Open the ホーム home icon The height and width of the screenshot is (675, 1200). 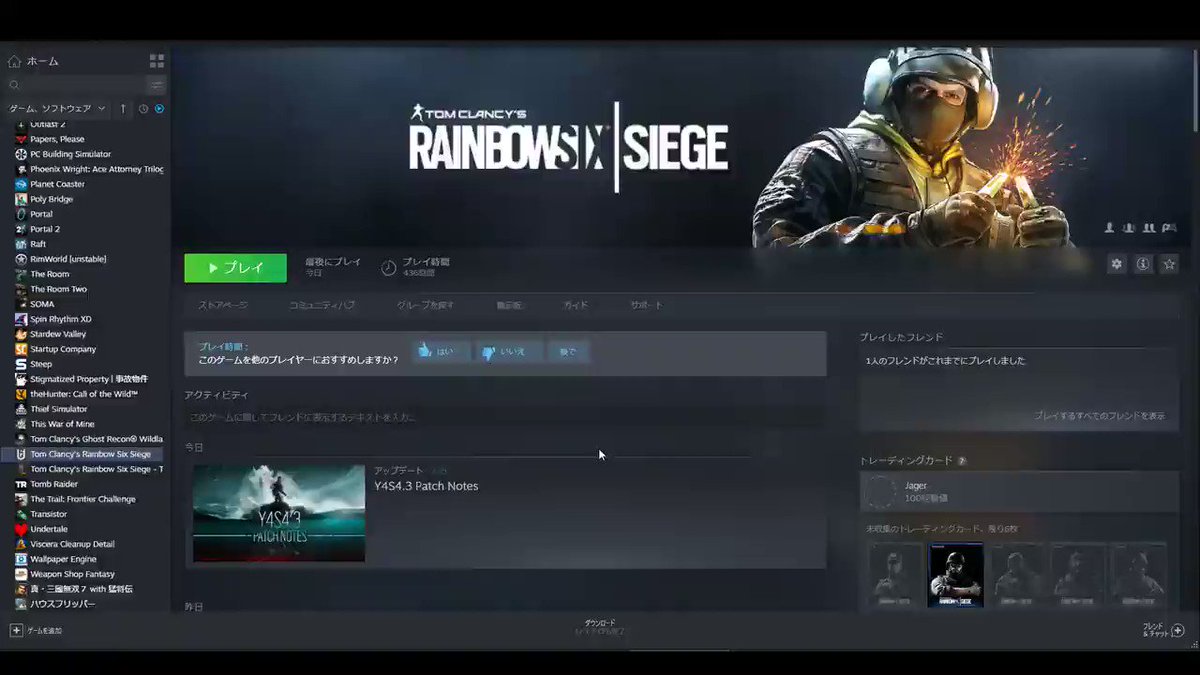coord(14,61)
